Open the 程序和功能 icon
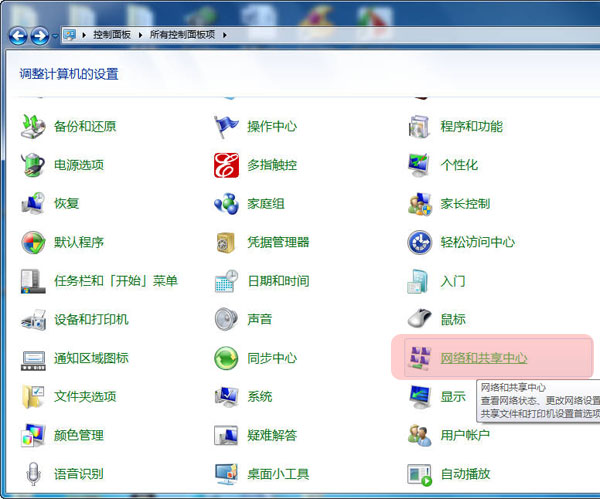 tap(420, 126)
